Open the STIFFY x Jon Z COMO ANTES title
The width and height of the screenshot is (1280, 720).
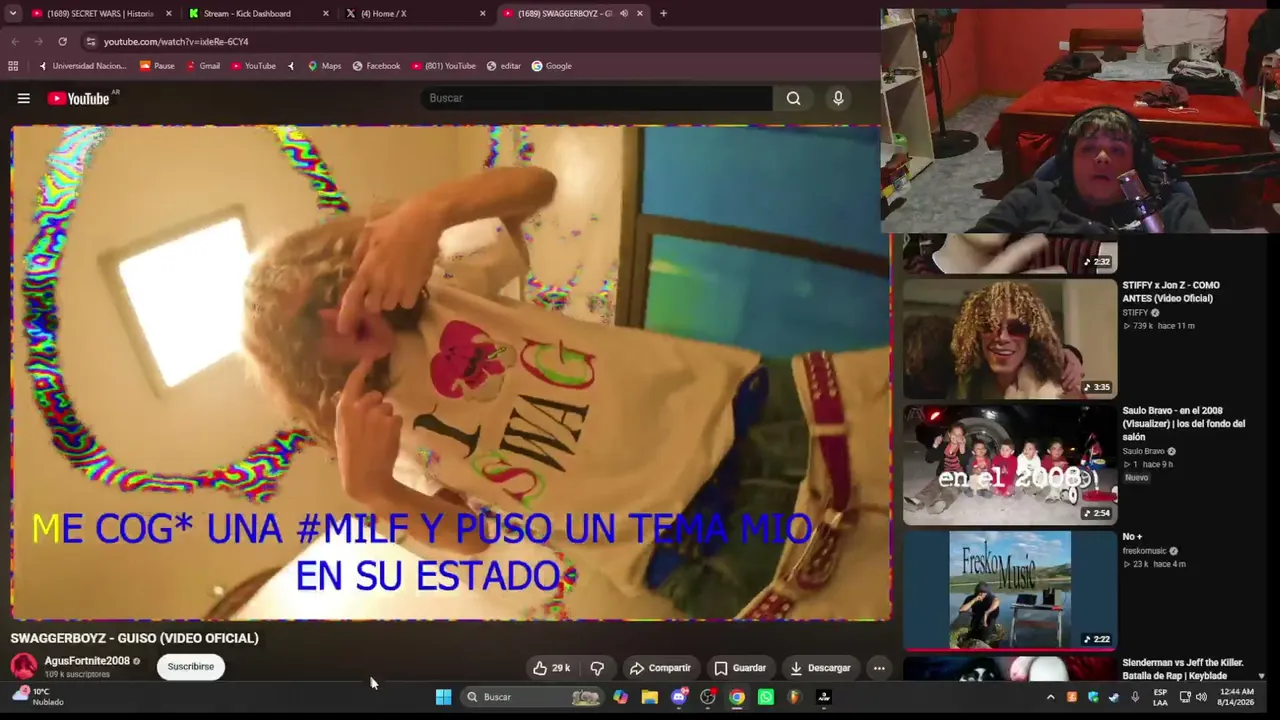[1171, 292]
